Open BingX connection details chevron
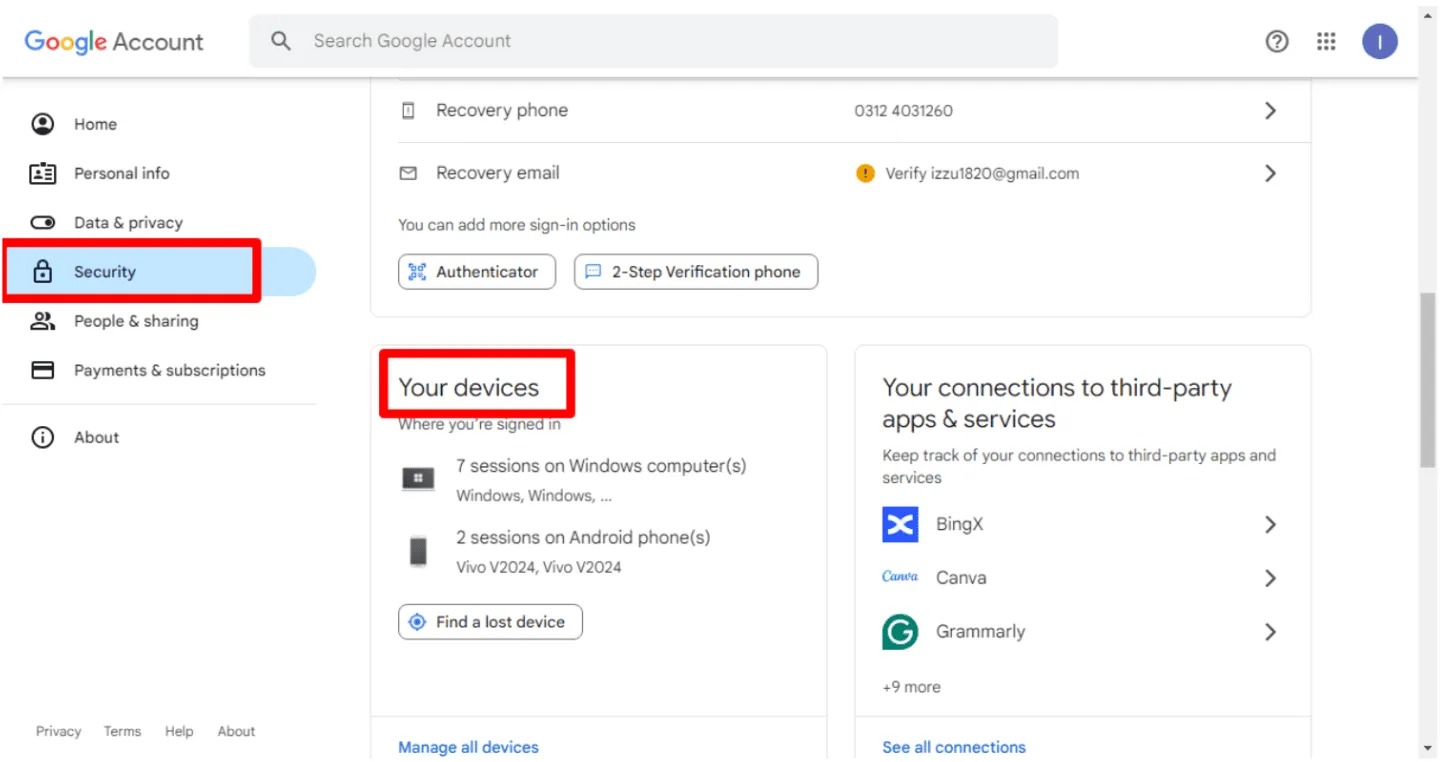 pos(1270,524)
